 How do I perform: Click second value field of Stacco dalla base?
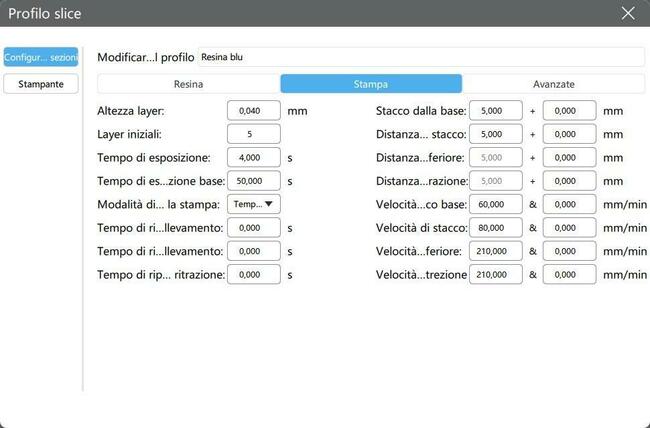(569, 110)
